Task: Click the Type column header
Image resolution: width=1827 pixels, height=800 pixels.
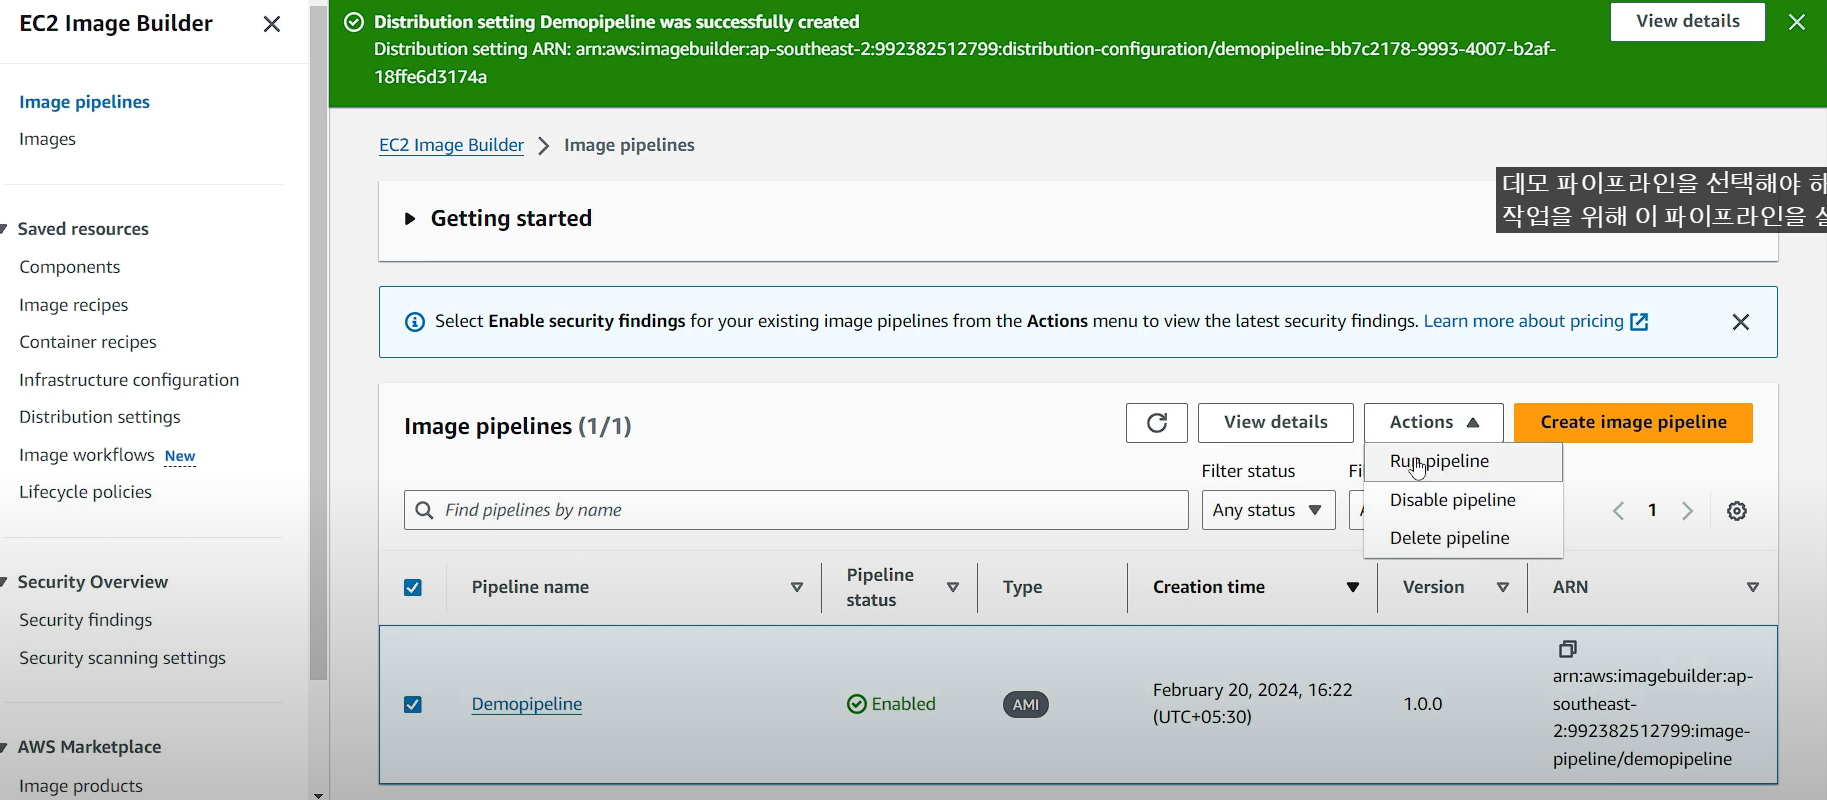Action: tap(1023, 587)
